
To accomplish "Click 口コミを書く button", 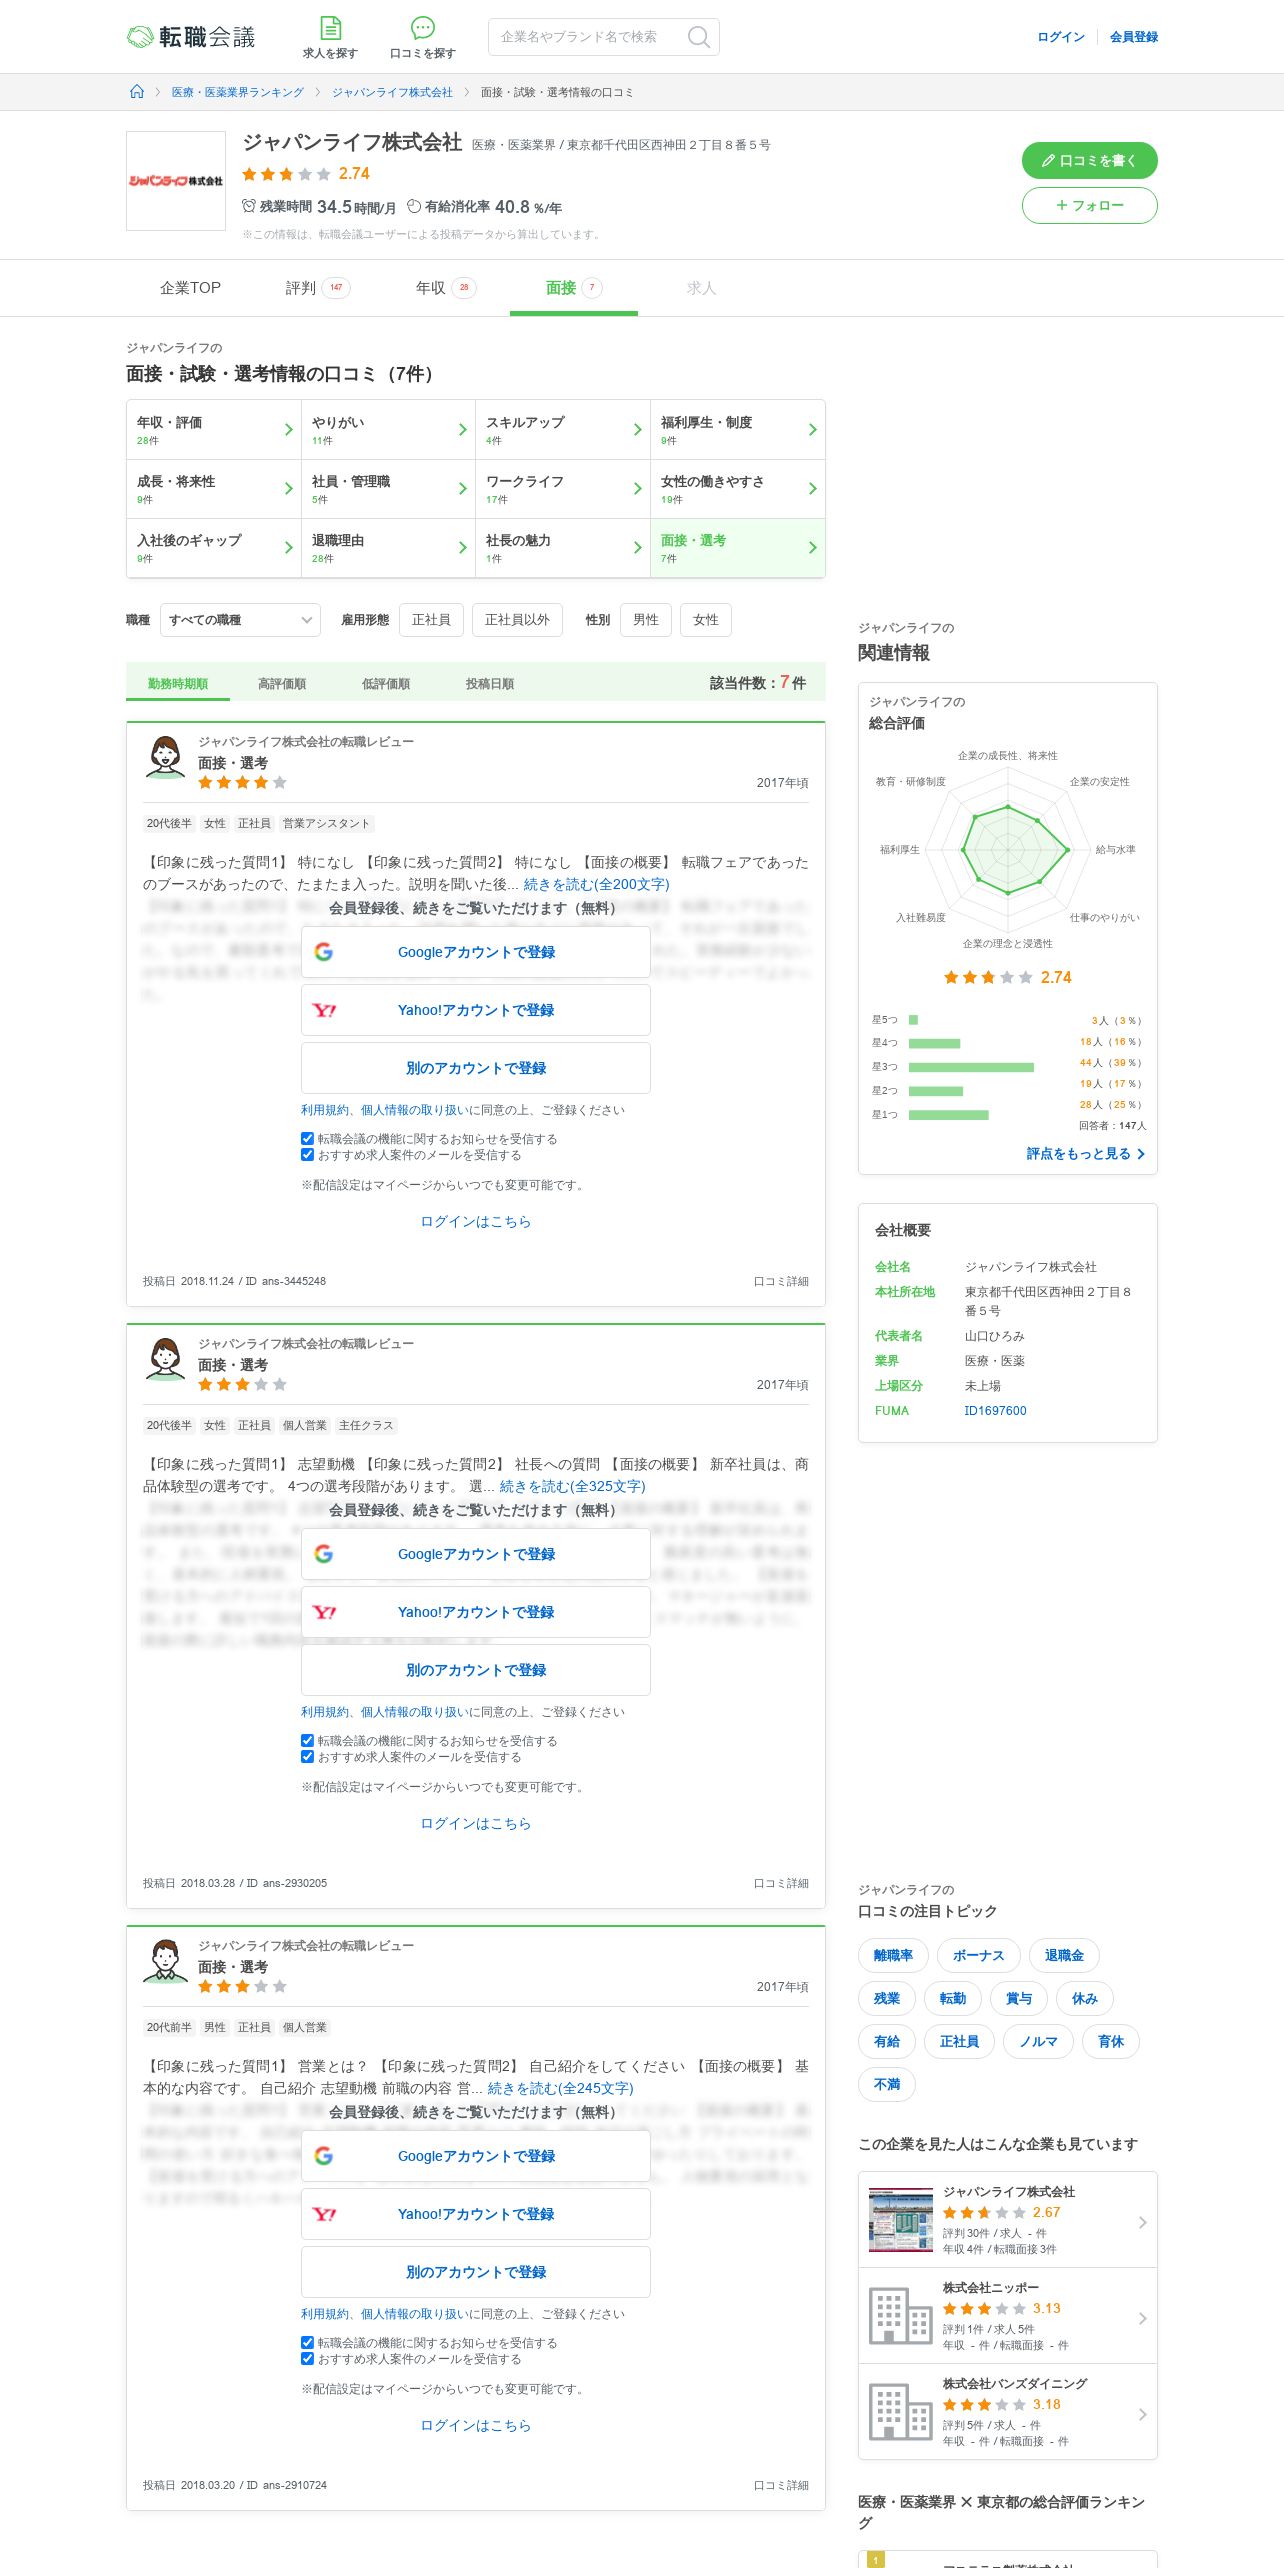I will (x=1090, y=160).
